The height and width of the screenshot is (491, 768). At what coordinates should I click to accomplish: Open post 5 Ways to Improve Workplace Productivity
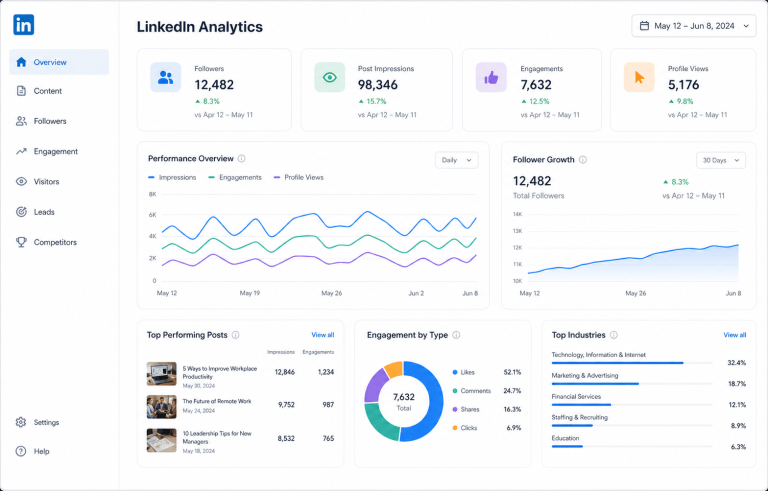[219, 372]
